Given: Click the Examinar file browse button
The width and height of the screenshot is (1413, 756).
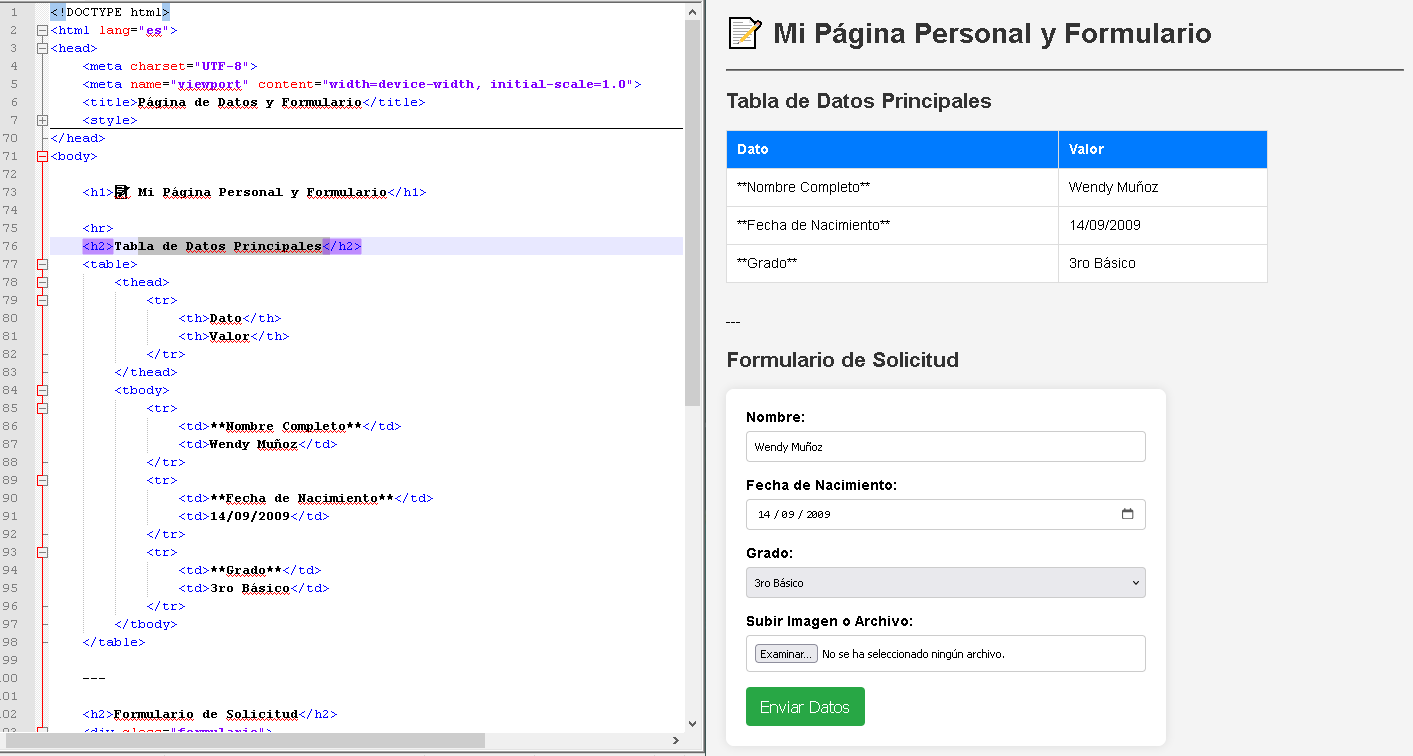Looking at the screenshot, I should click(785, 654).
